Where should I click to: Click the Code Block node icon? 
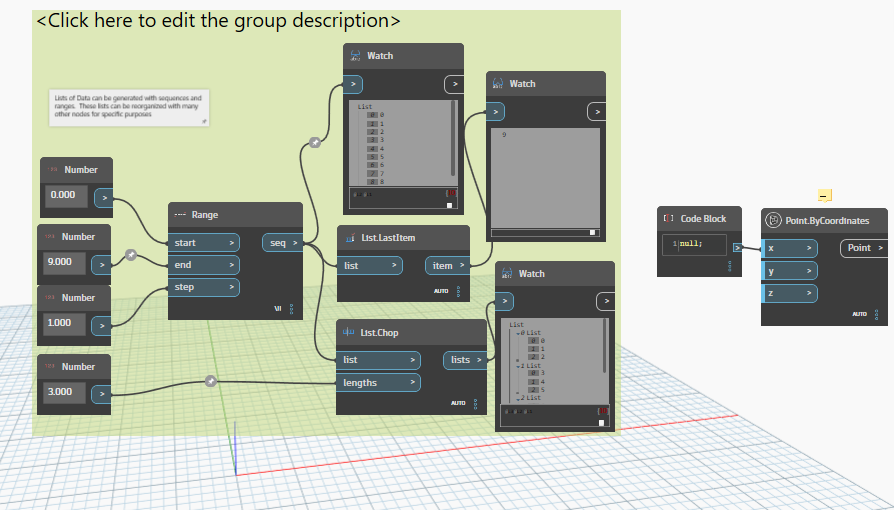[x=669, y=218]
